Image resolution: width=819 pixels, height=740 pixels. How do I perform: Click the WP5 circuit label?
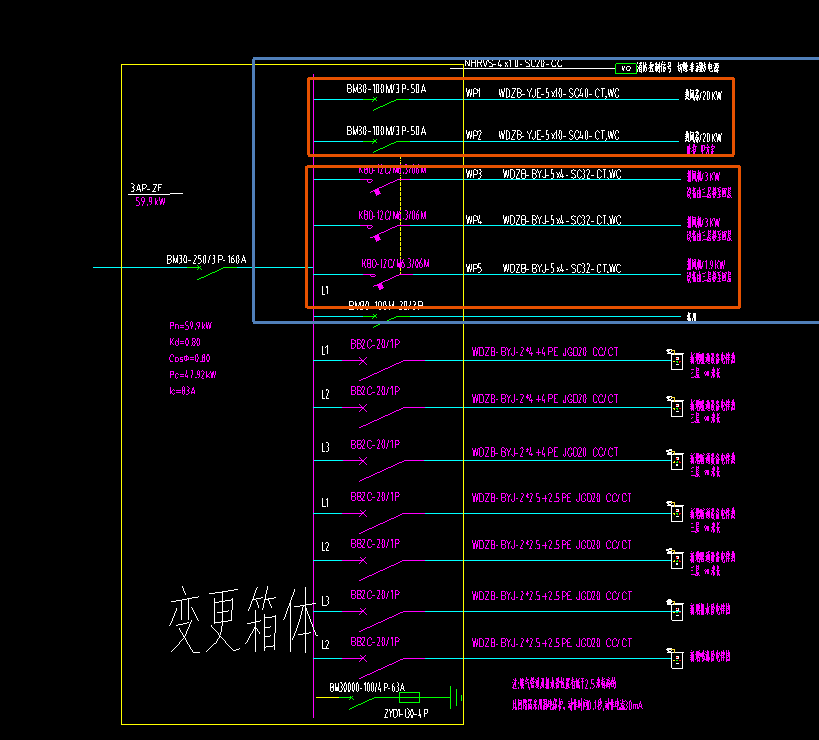pyautogui.click(x=474, y=268)
